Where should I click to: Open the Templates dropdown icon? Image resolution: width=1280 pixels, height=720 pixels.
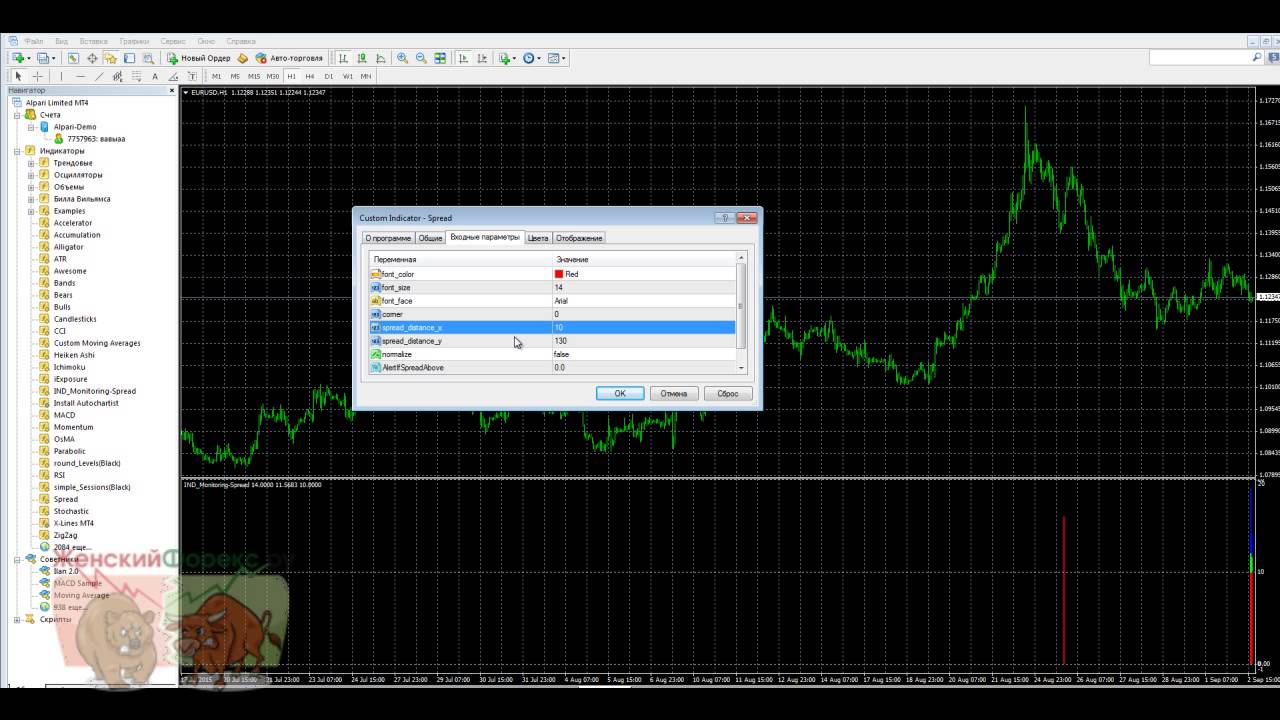[556, 58]
